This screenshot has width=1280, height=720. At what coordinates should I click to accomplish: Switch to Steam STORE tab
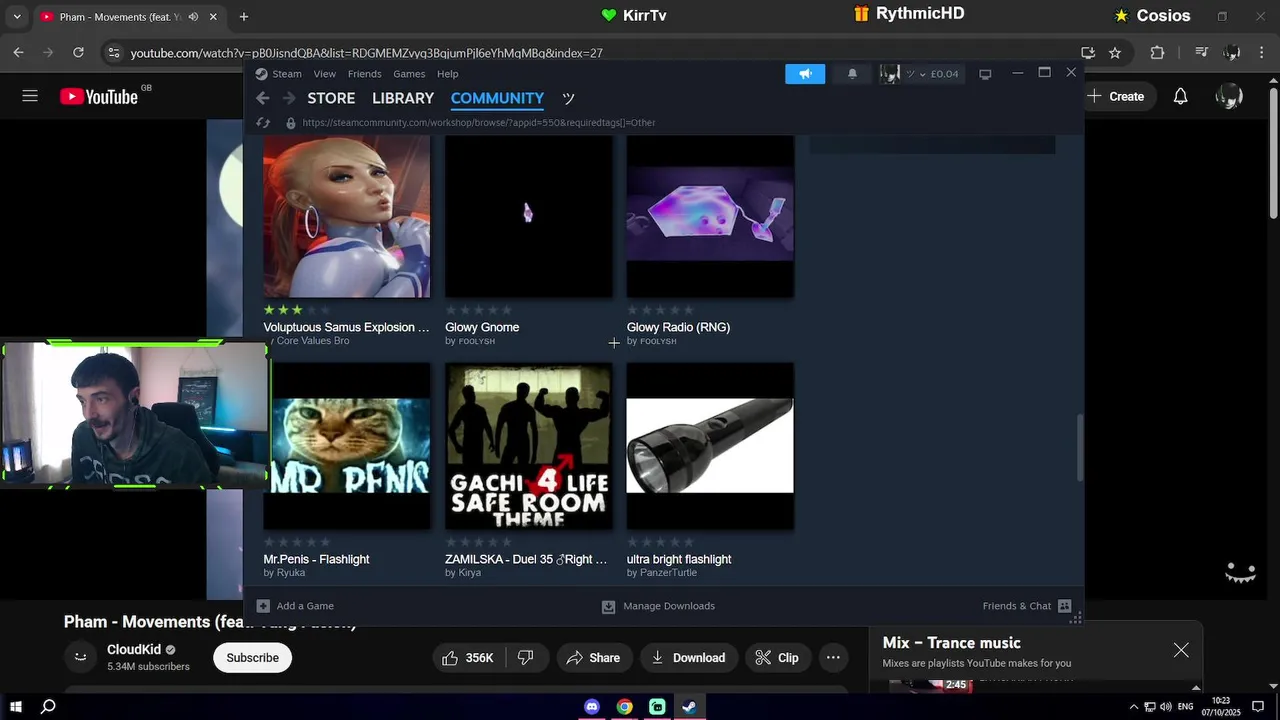[331, 98]
